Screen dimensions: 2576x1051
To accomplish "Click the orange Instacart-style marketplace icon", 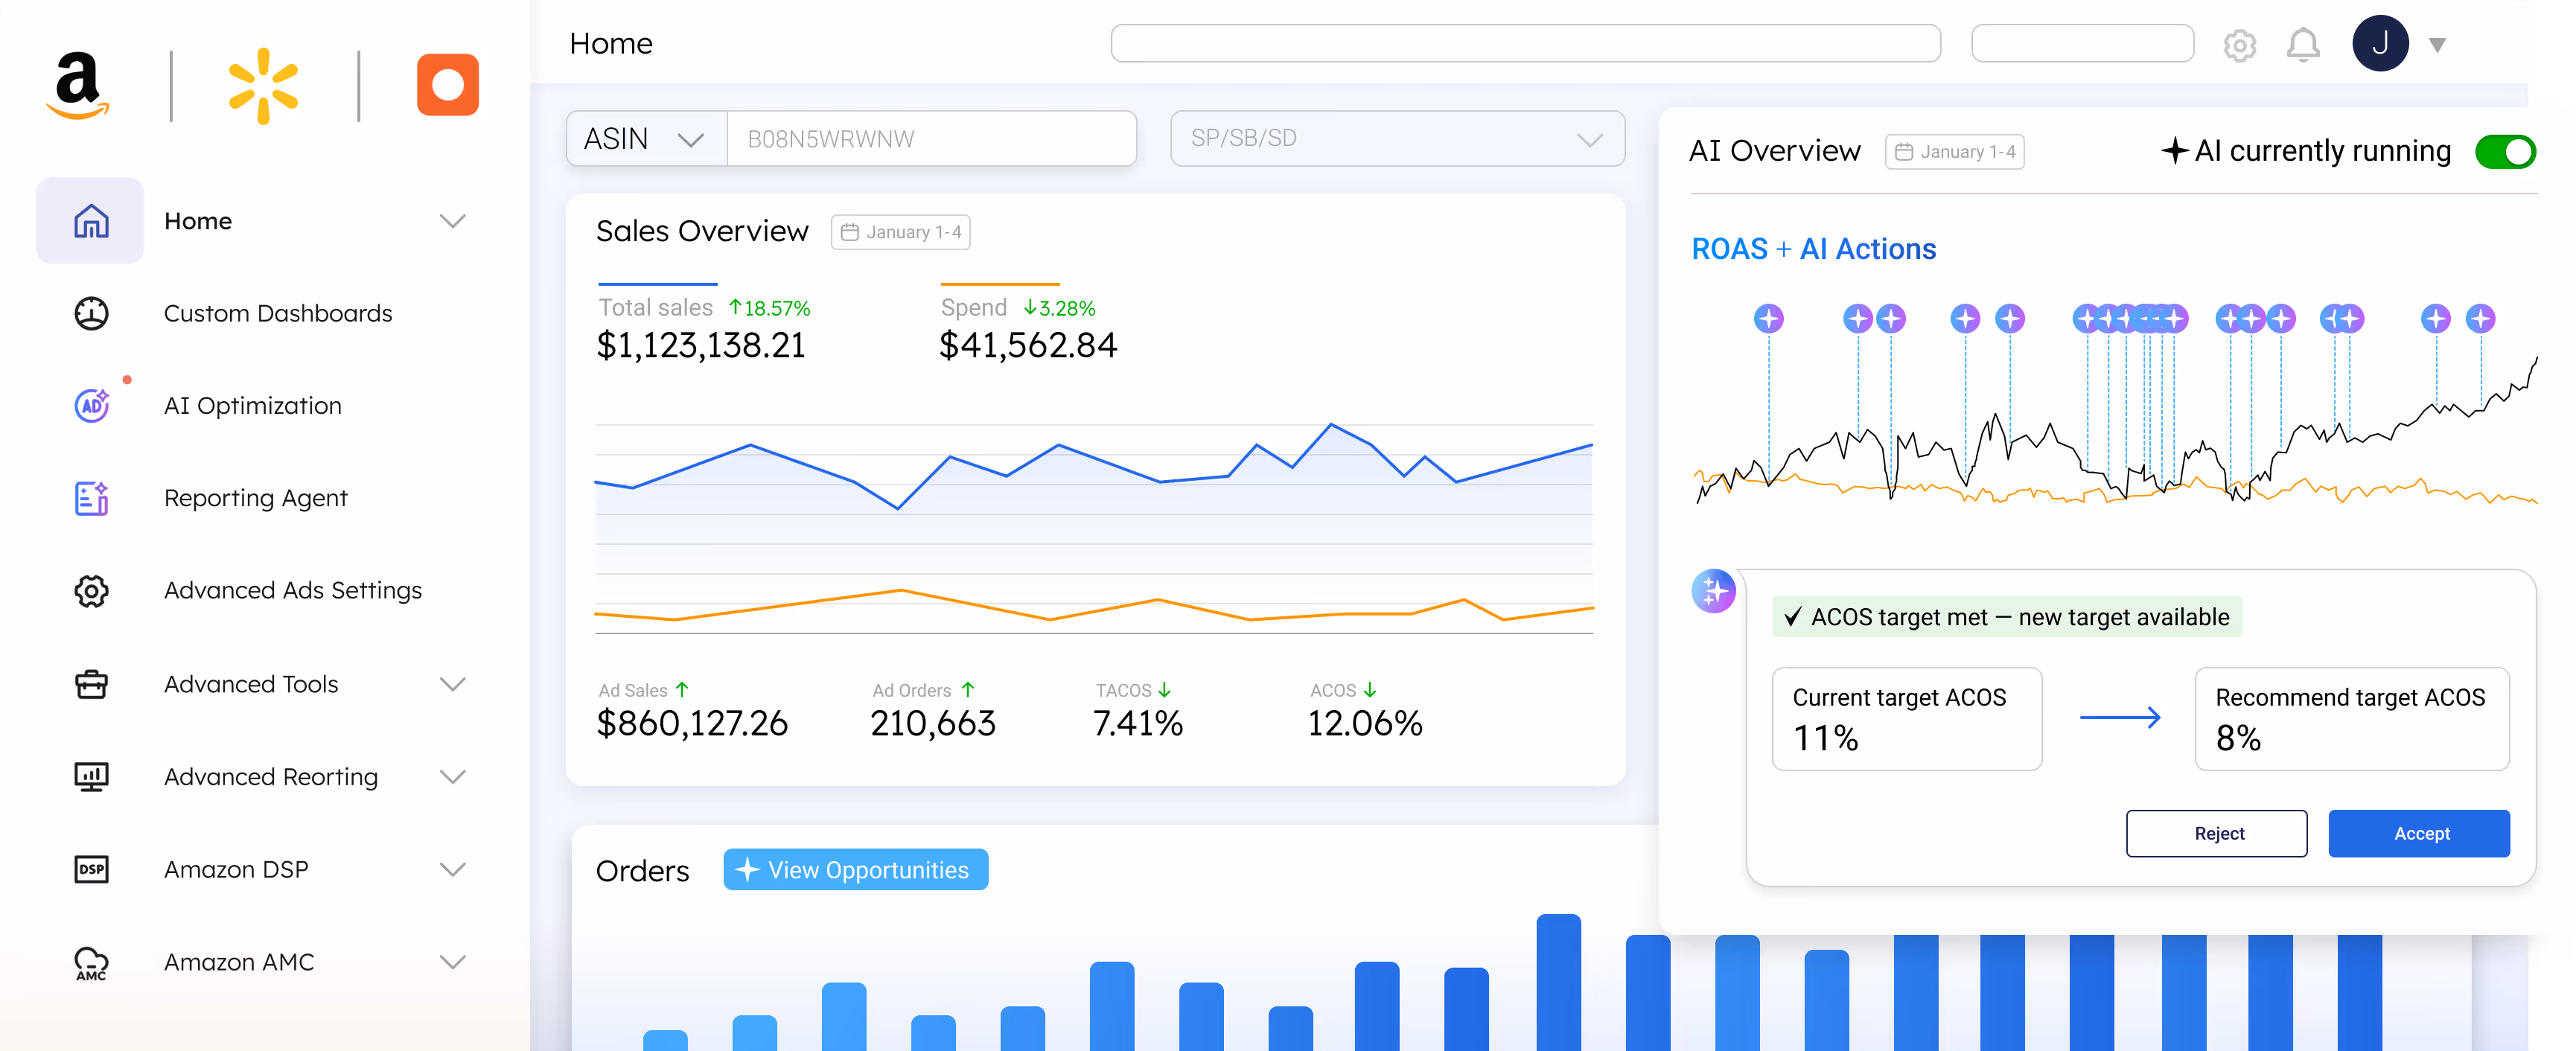I will point(447,85).
